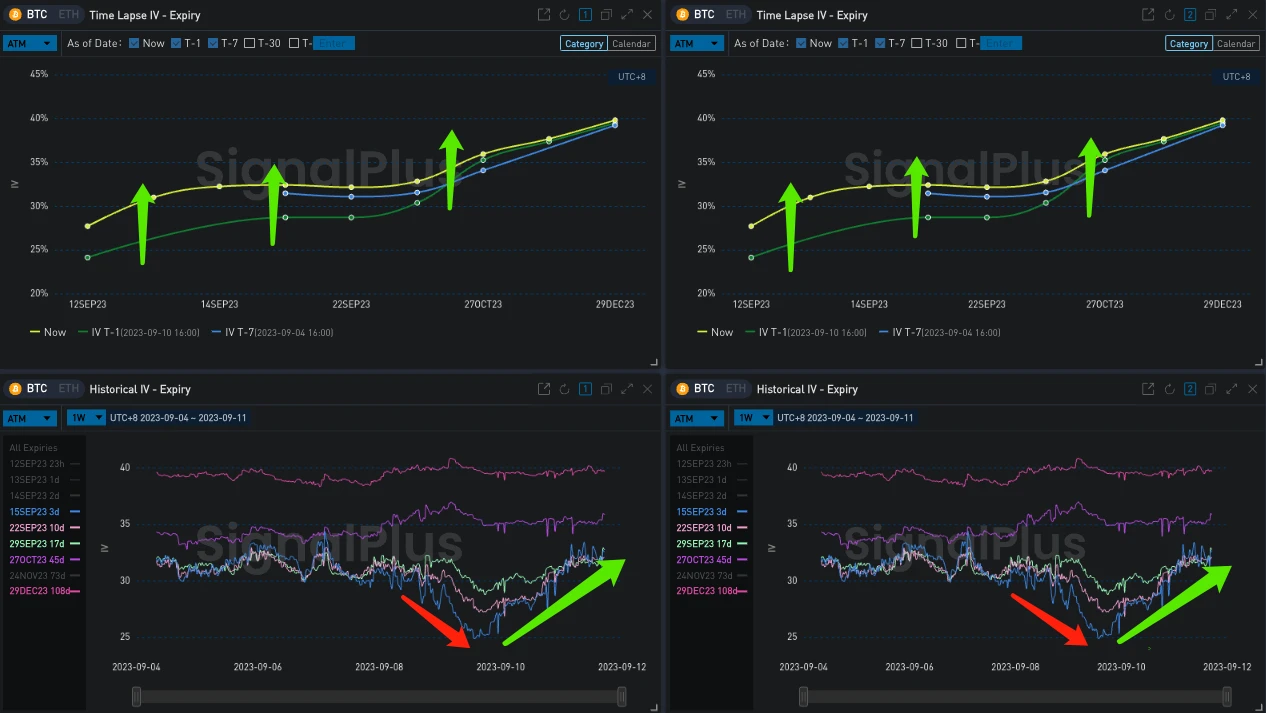Open ATM dropdown in right Historical IV panel
The width and height of the screenshot is (1266, 713).
click(696, 418)
